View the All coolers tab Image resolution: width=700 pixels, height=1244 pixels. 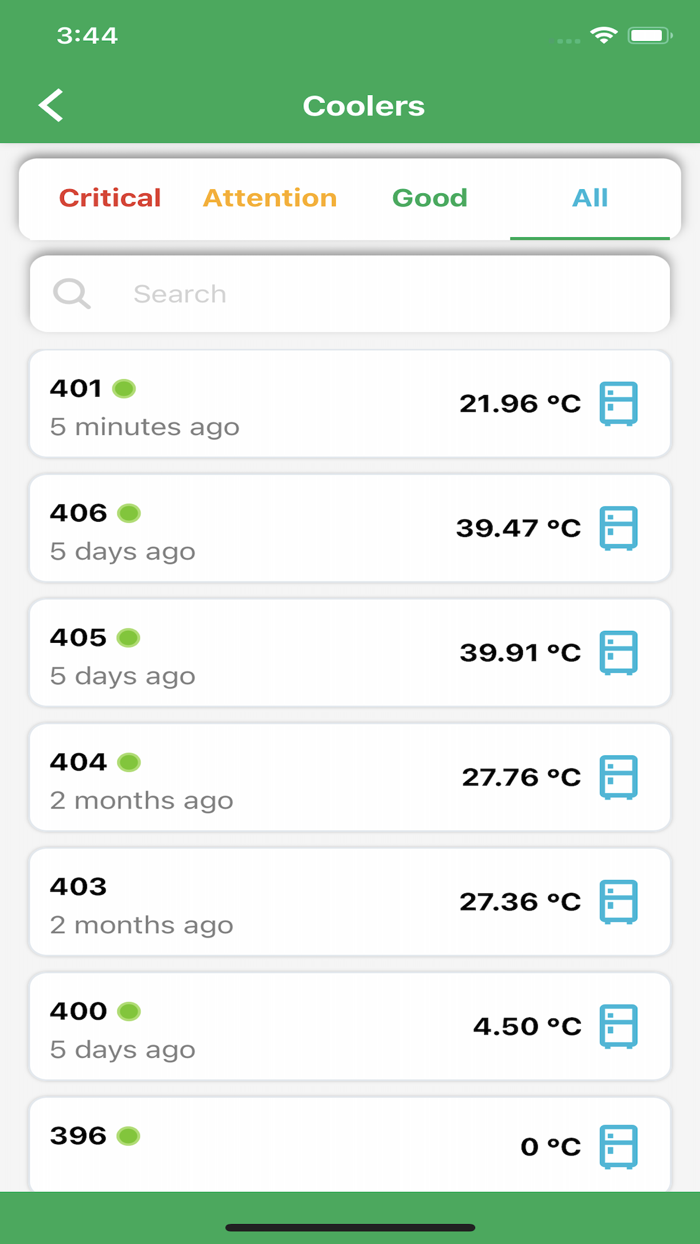coord(590,198)
